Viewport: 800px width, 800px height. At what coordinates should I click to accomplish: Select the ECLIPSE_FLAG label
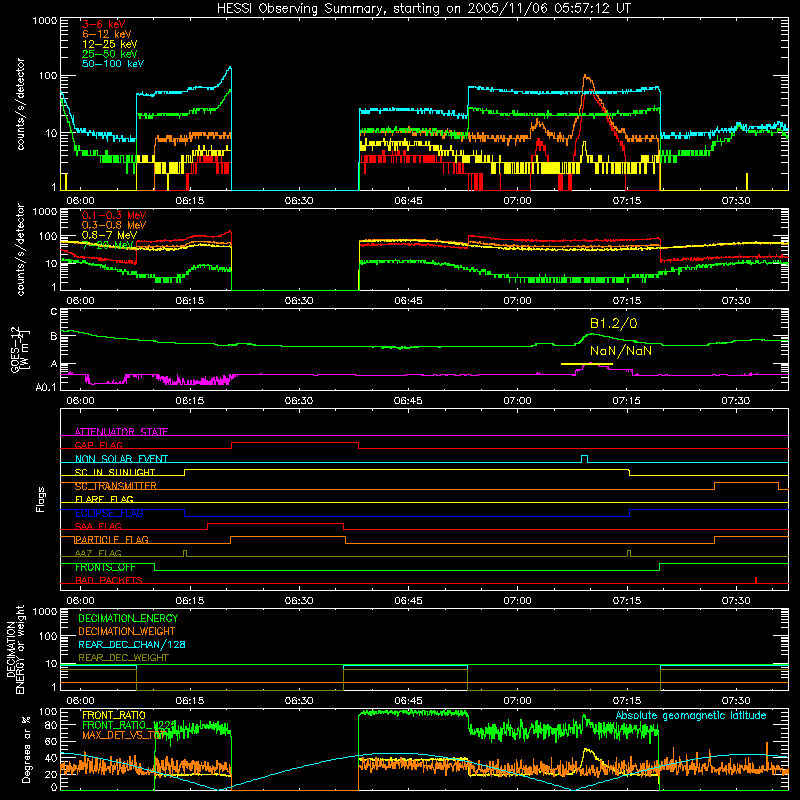point(109,513)
